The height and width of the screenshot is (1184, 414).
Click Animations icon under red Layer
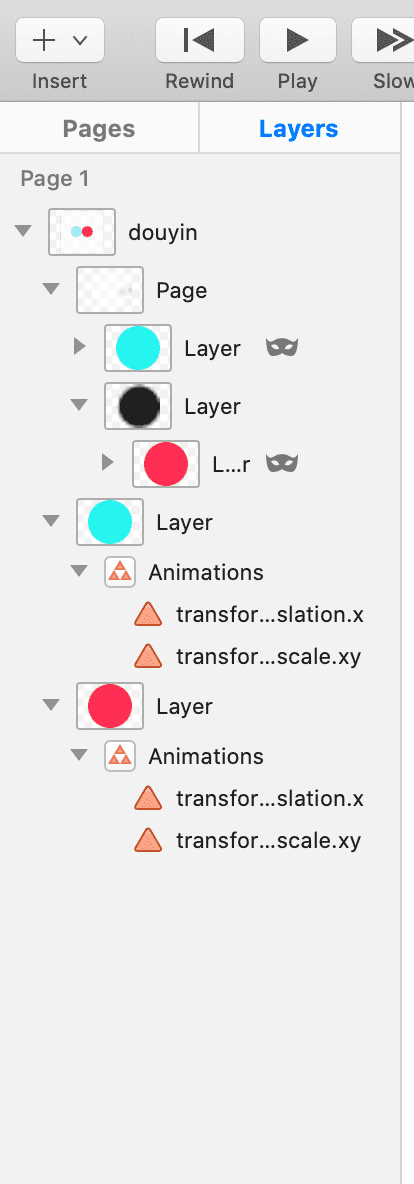coord(120,756)
